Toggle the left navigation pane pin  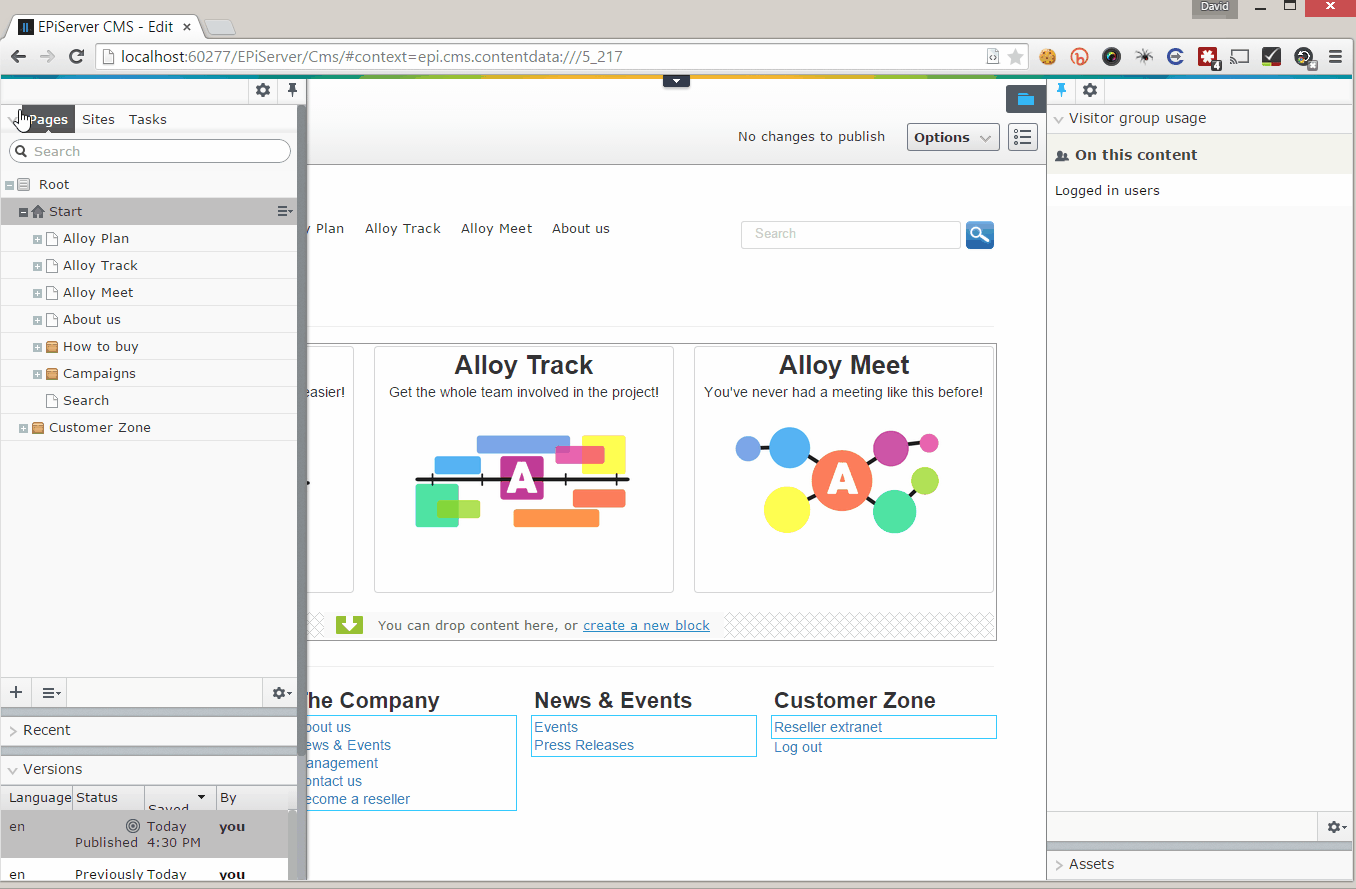click(292, 90)
